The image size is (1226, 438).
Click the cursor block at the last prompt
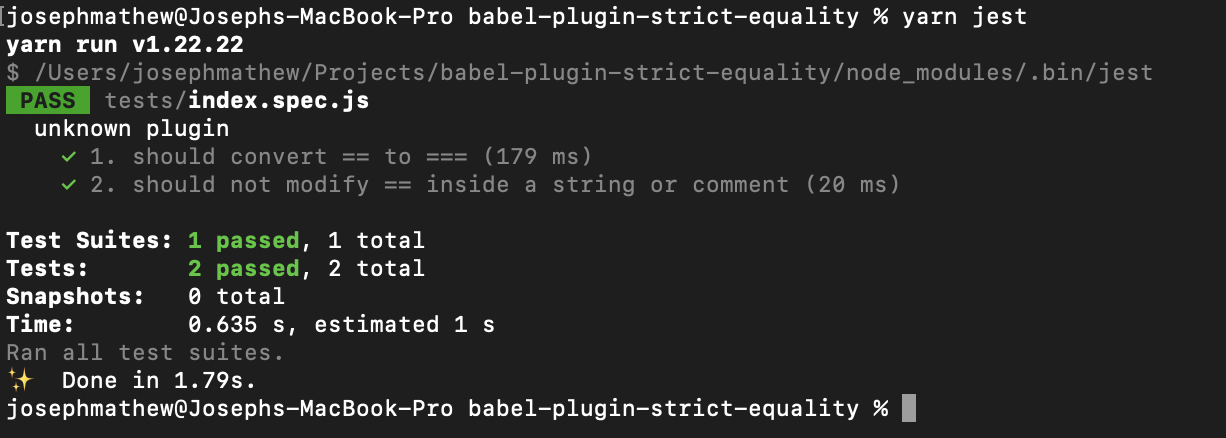(908, 409)
